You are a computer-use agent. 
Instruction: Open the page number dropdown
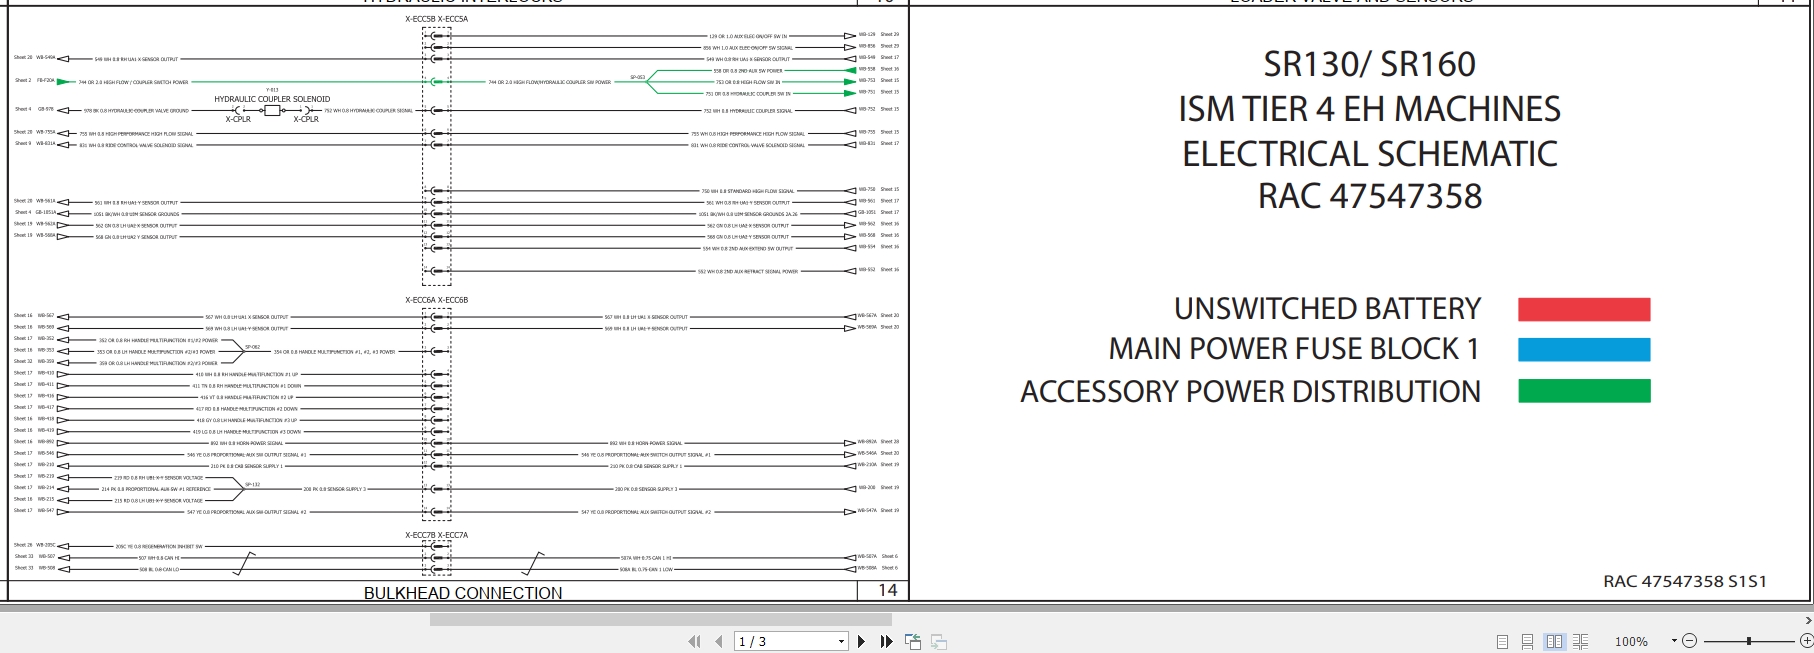coord(841,642)
